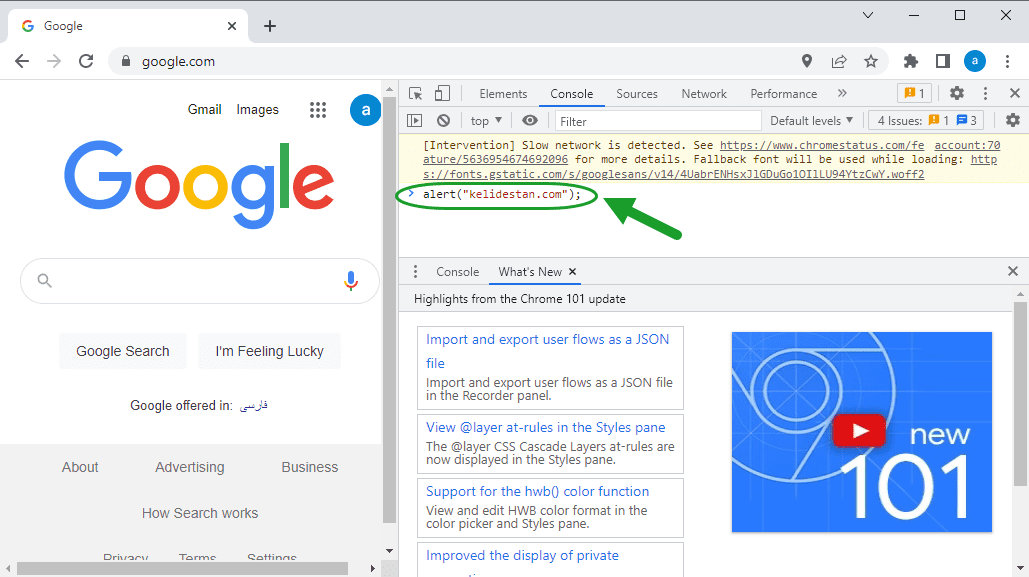Viewport: 1029px width, 577px height.
Task: Open the Extensions puzzle icon
Action: click(x=911, y=61)
